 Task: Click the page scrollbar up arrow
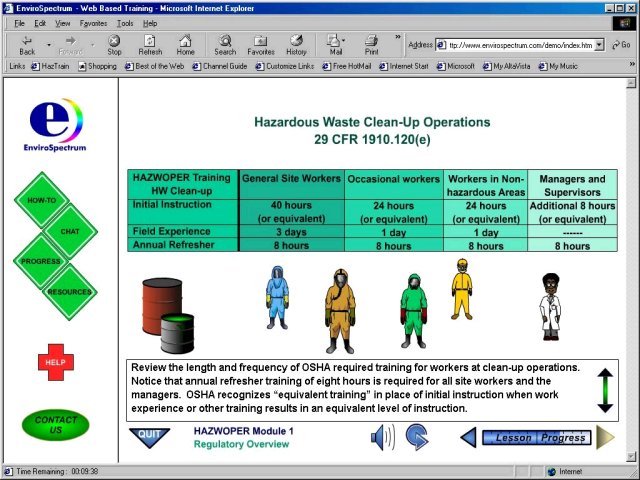(x=631, y=83)
